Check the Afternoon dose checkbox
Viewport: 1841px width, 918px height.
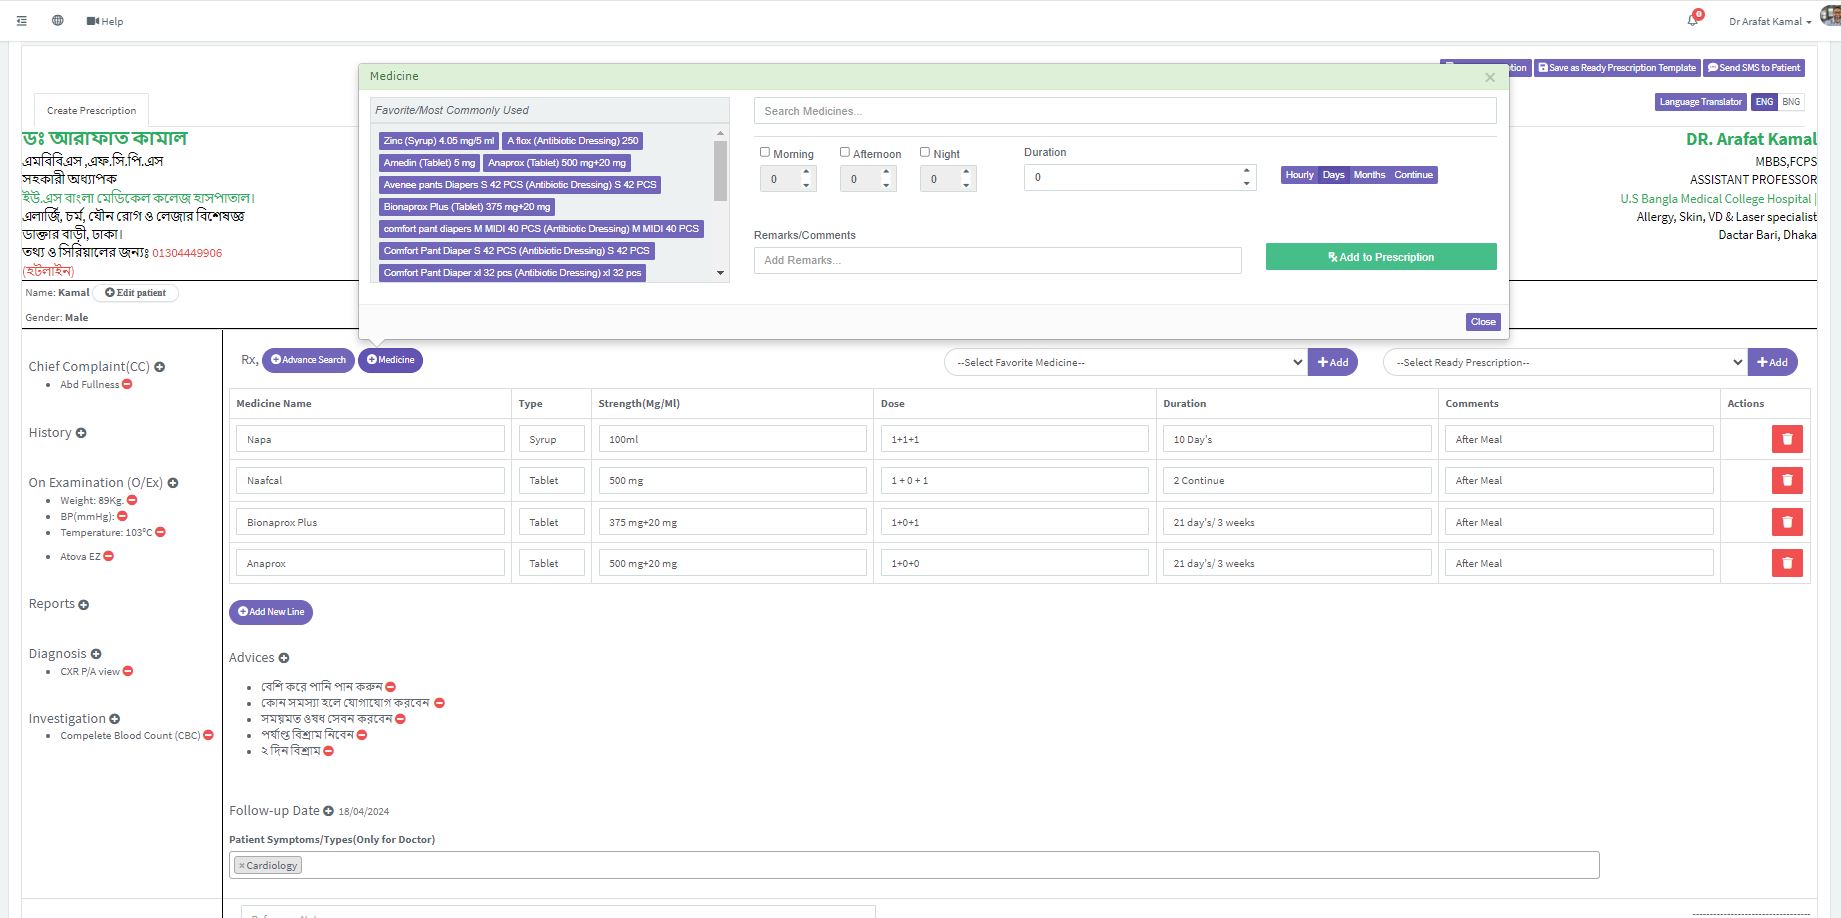(845, 153)
